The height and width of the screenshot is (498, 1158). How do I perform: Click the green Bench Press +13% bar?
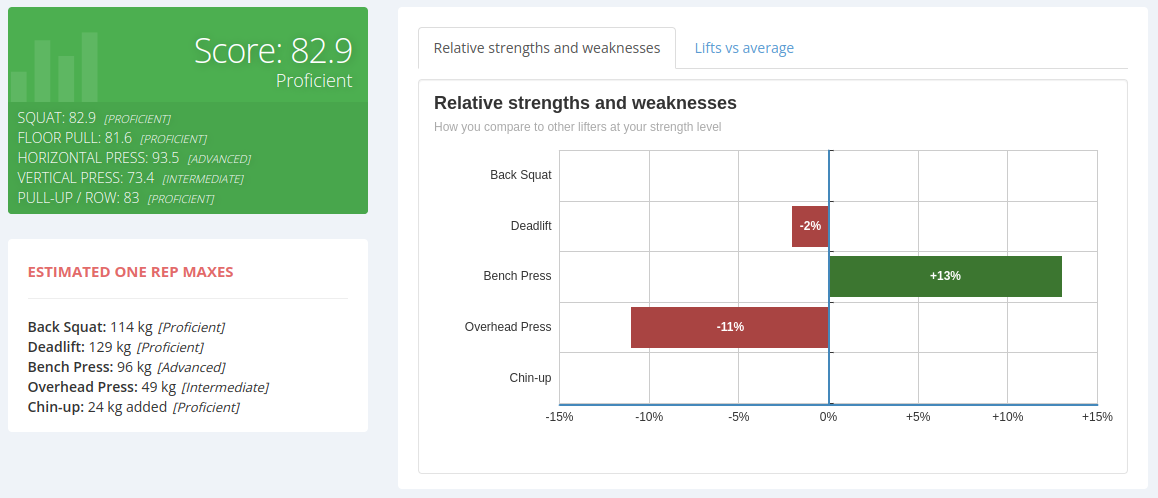pyautogui.click(x=945, y=276)
